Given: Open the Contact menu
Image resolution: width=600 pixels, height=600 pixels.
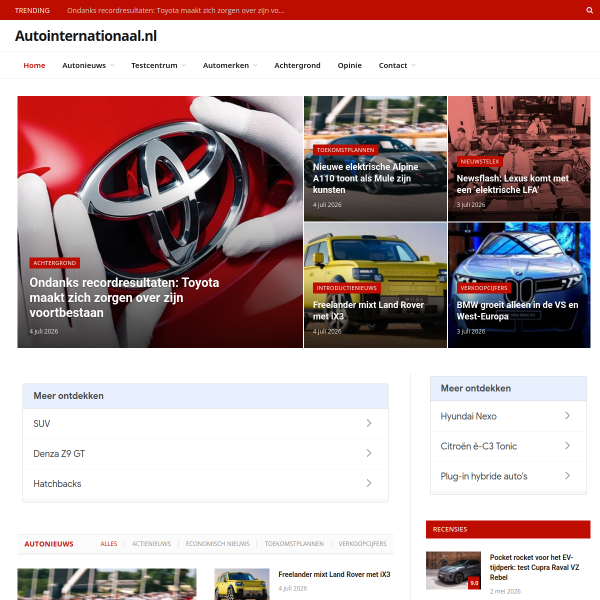Looking at the screenshot, I should (393, 65).
